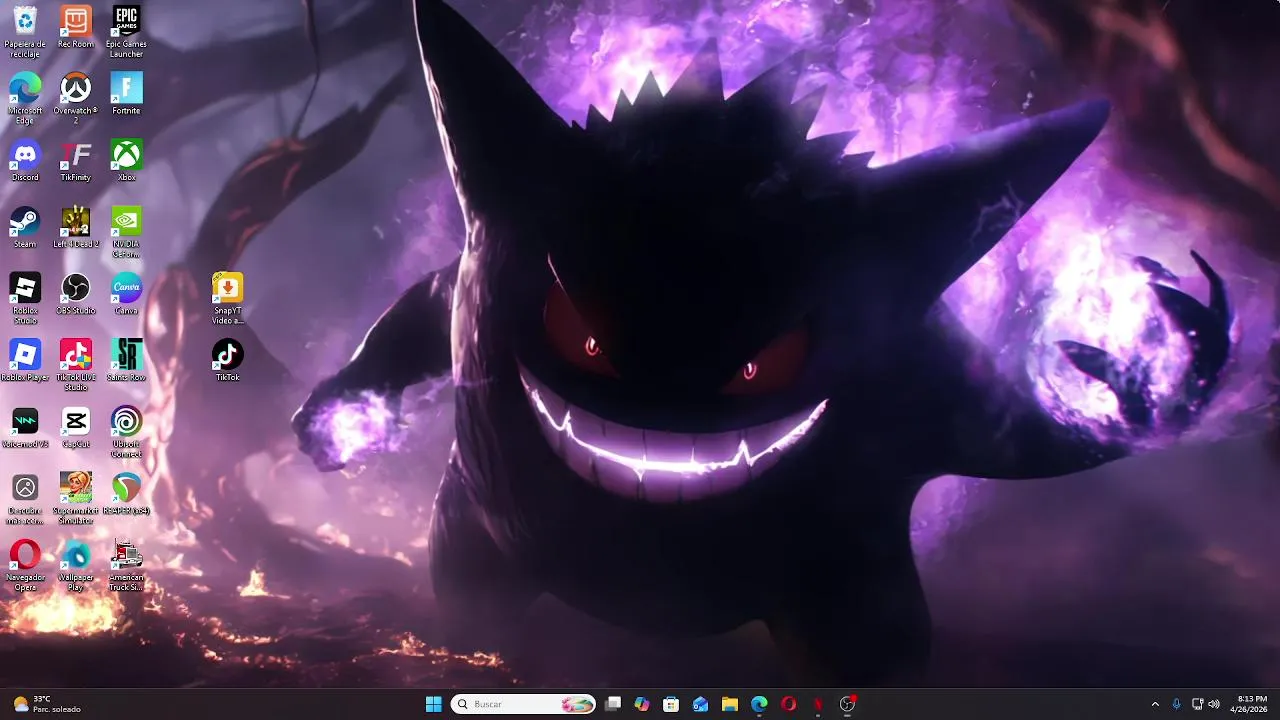Click the CapCut desktop shortcut
Image resolution: width=1280 pixels, height=720 pixels.
pos(76,427)
